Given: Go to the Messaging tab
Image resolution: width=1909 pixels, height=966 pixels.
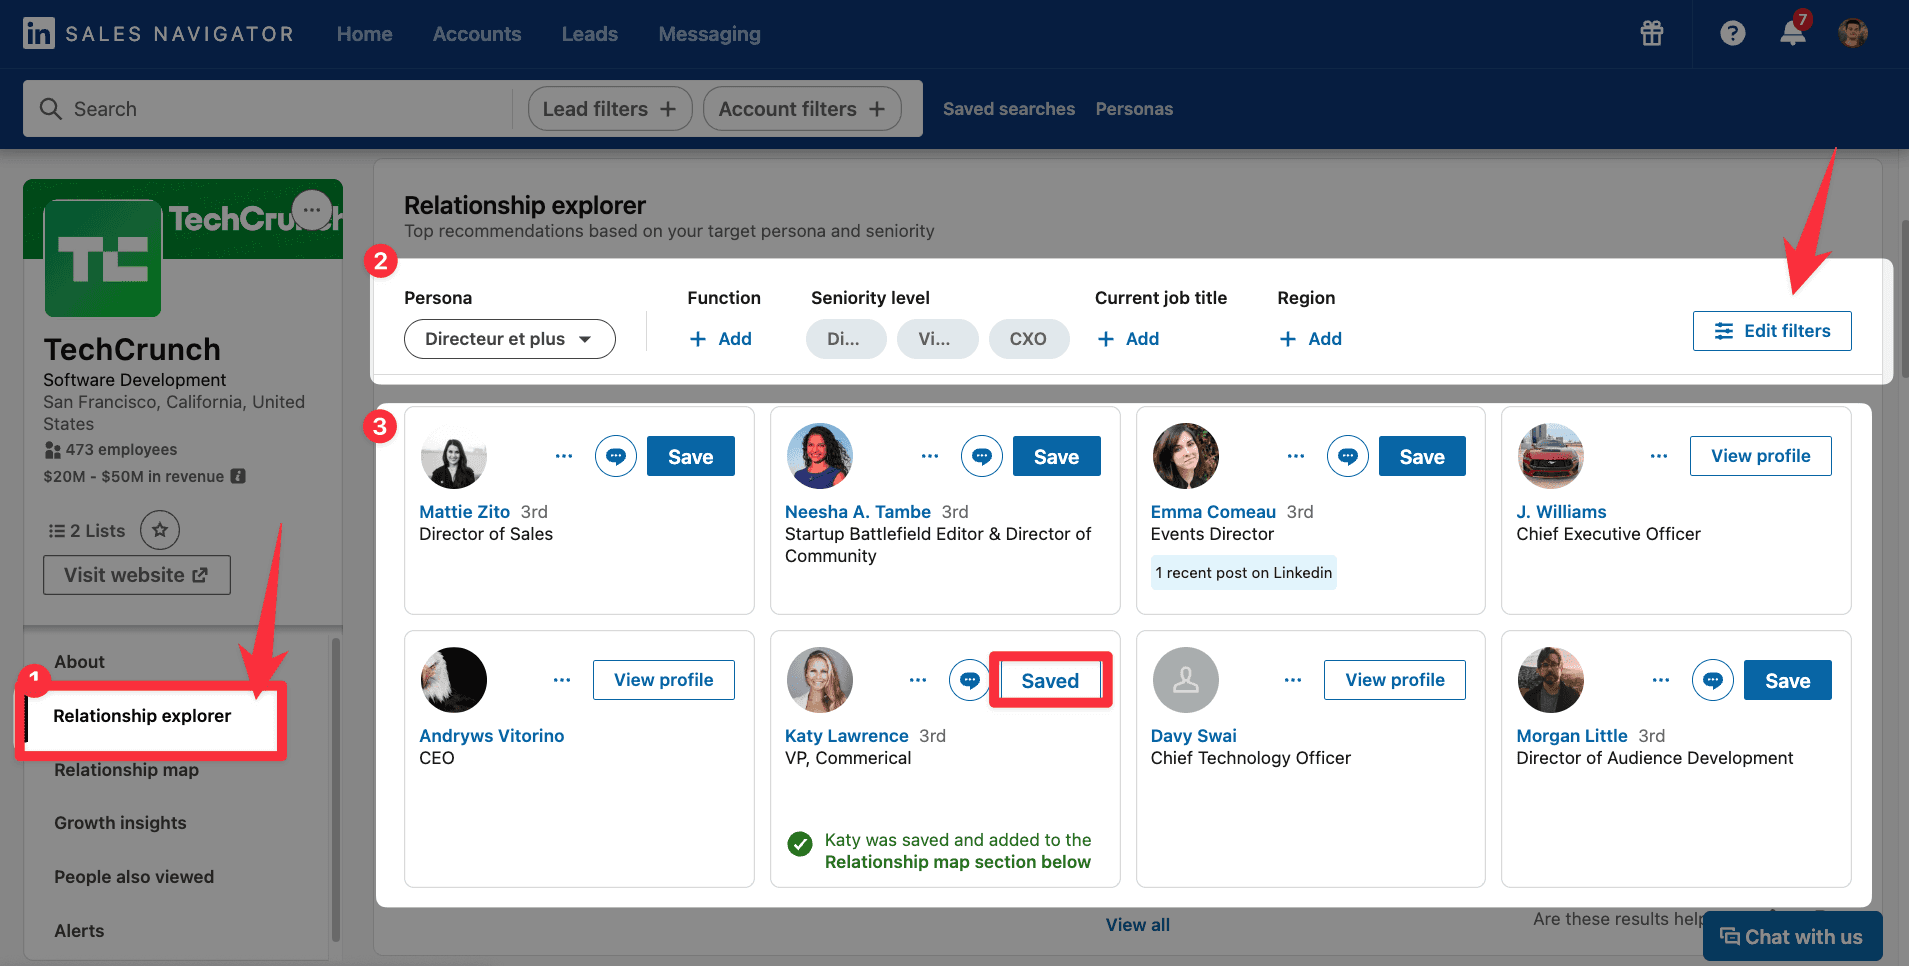Looking at the screenshot, I should pos(710,34).
